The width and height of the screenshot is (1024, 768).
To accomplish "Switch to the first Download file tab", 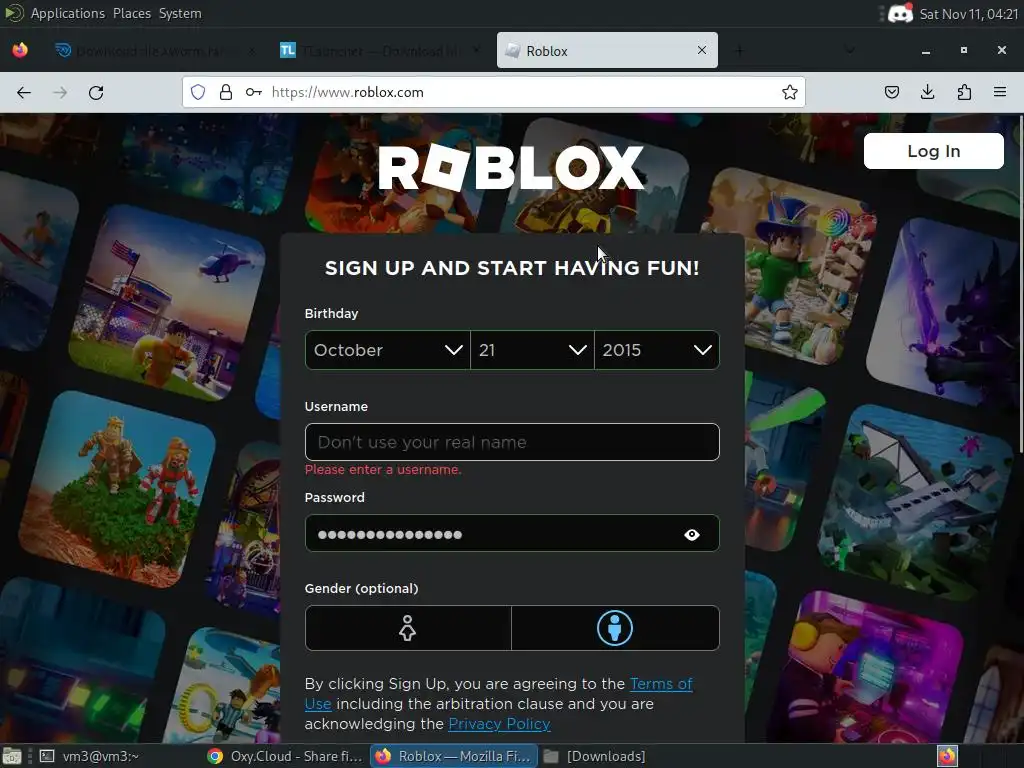I will (x=155, y=50).
